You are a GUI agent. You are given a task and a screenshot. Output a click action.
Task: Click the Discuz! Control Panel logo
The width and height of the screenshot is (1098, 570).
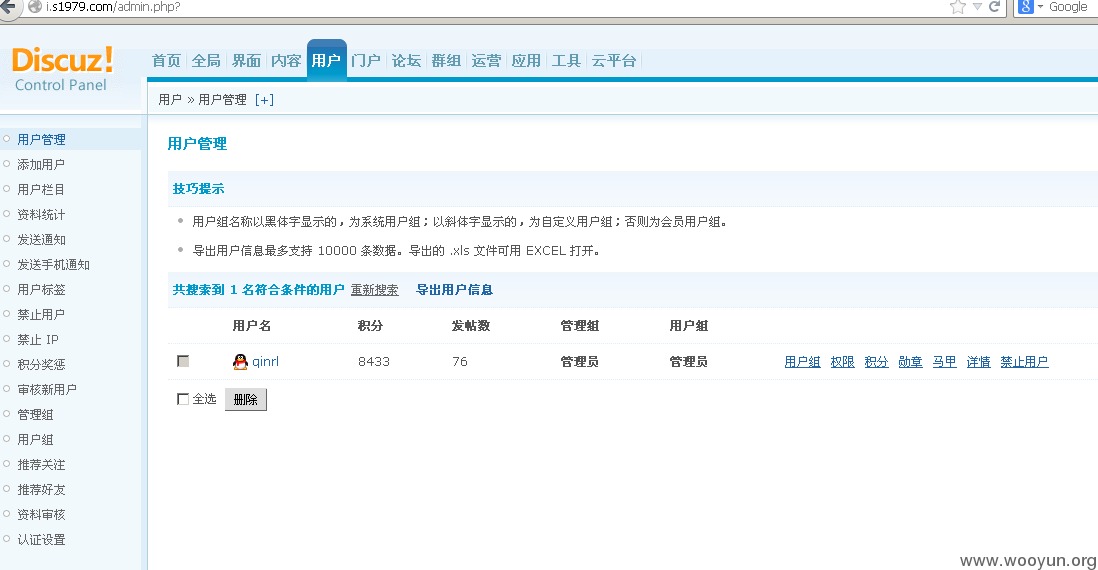(x=62, y=69)
